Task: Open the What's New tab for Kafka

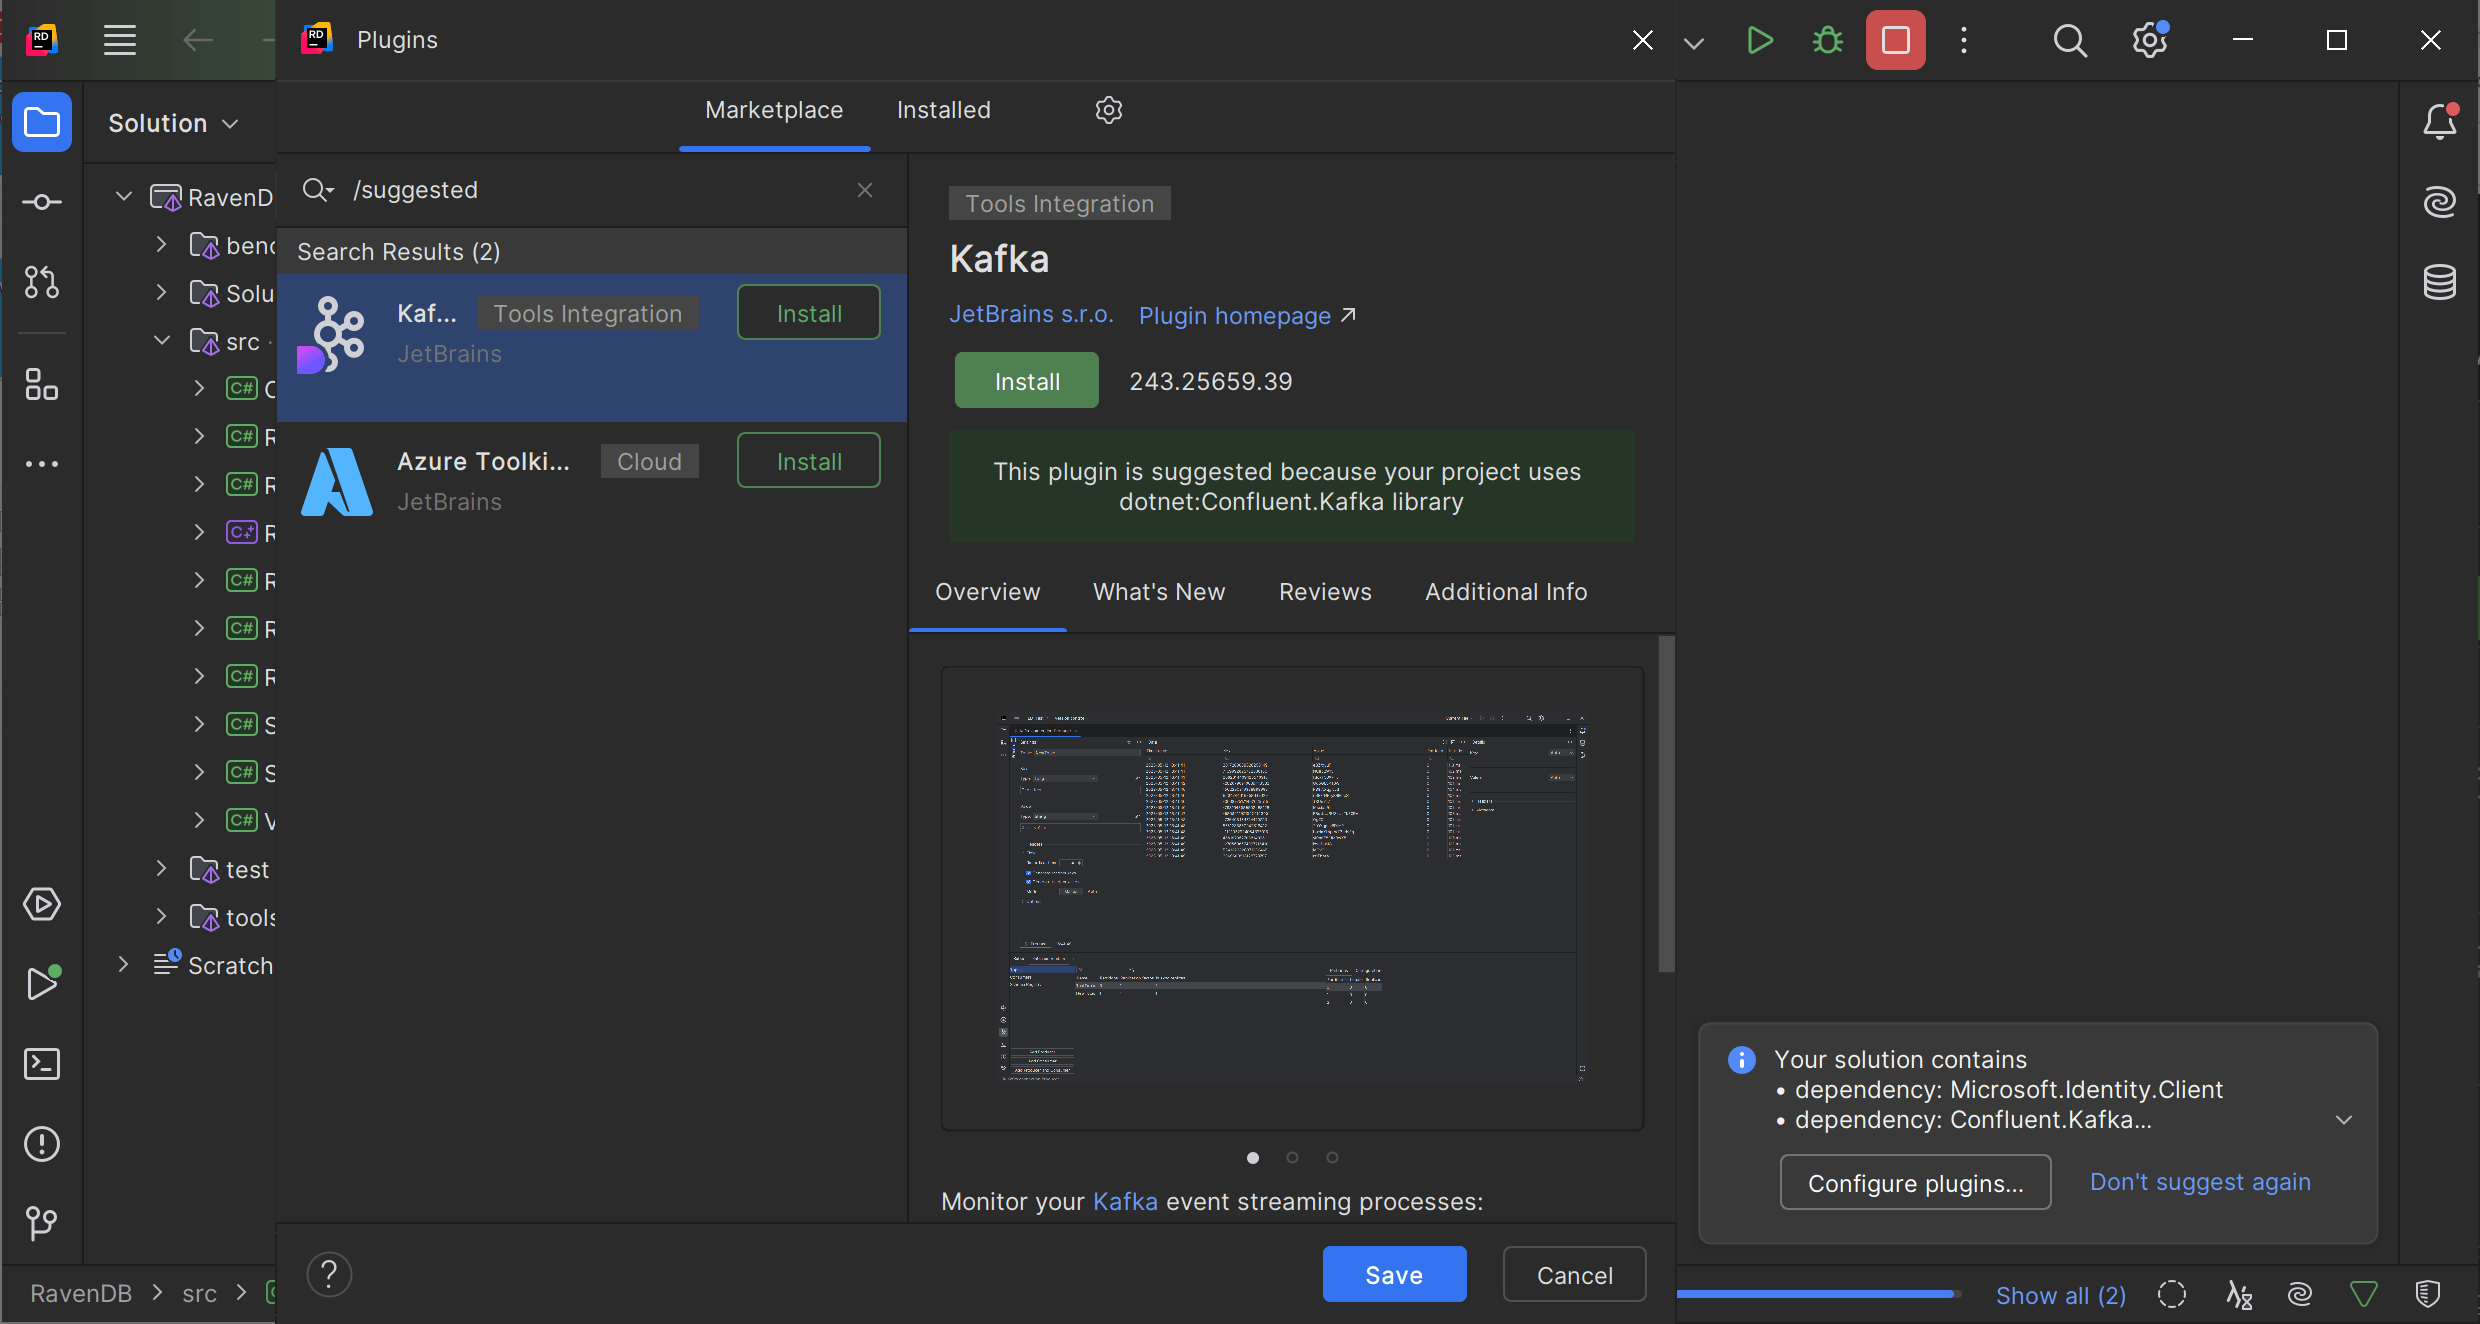Action: 1158,591
